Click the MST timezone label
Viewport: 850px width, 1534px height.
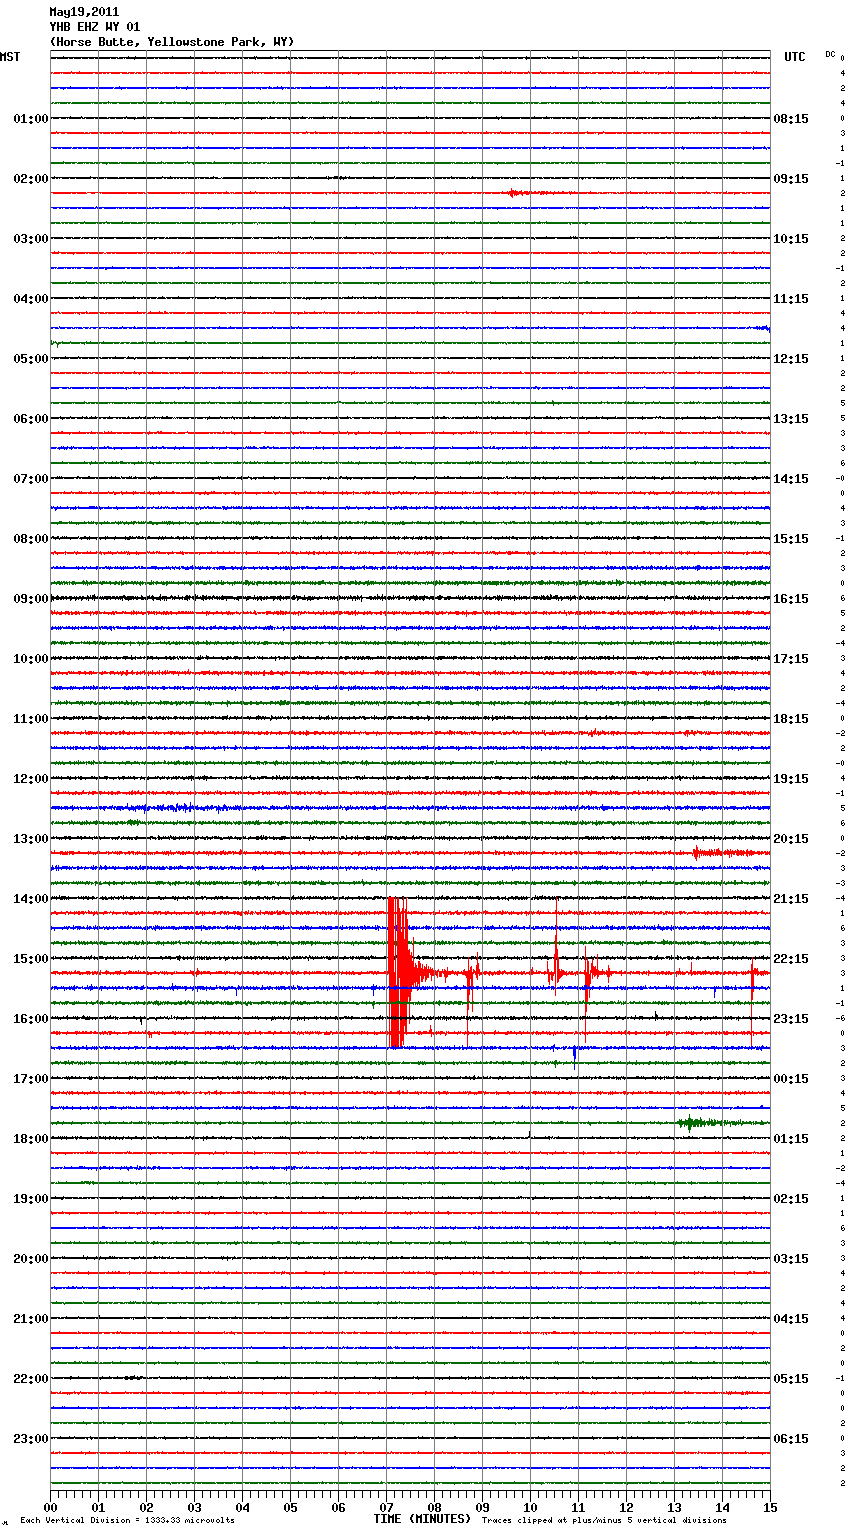[10, 57]
